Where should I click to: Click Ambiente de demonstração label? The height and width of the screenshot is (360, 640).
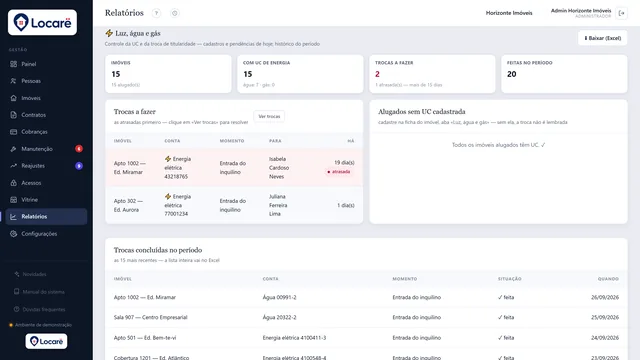pyautogui.click(x=43, y=325)
